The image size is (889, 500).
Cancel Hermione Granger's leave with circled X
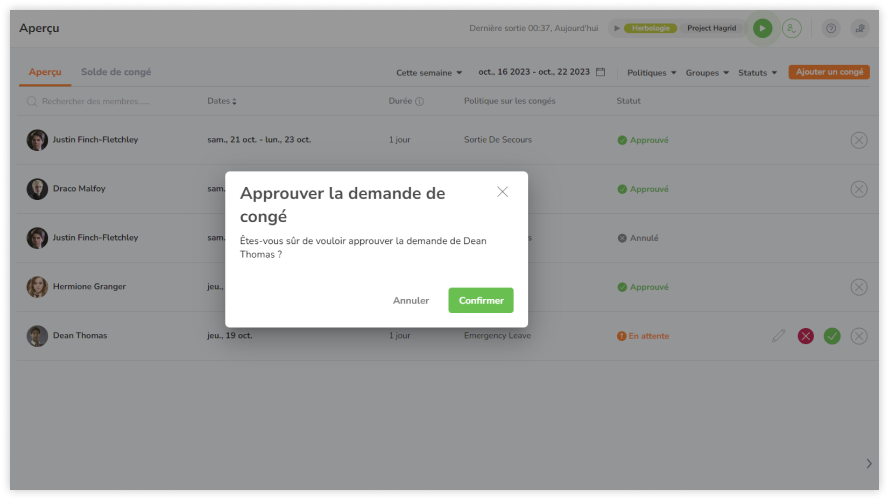tap(858, 287)
